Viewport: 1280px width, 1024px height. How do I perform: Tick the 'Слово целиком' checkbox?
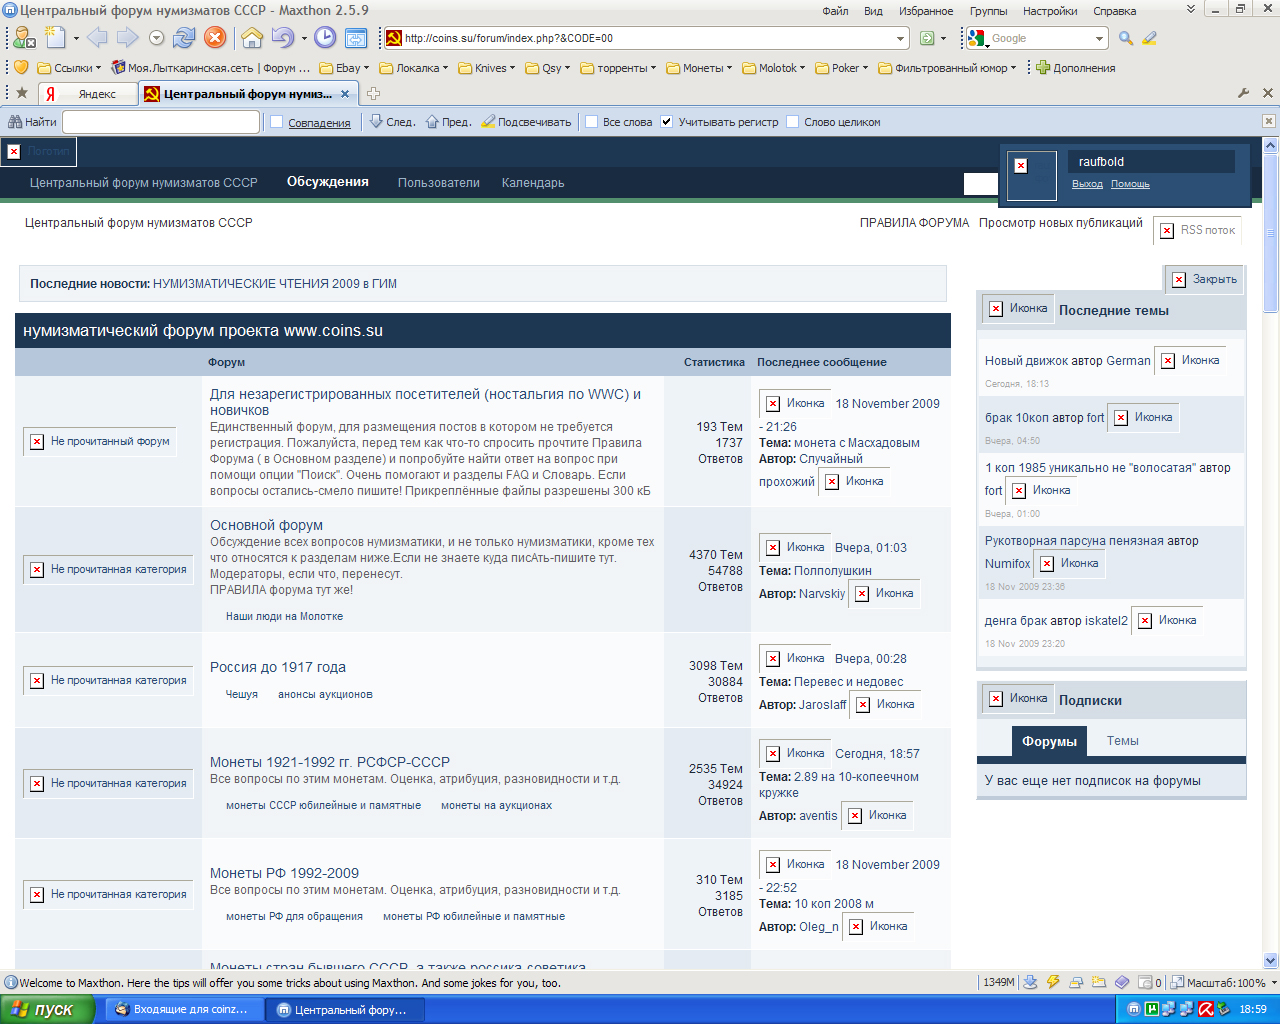coord(793,122)
